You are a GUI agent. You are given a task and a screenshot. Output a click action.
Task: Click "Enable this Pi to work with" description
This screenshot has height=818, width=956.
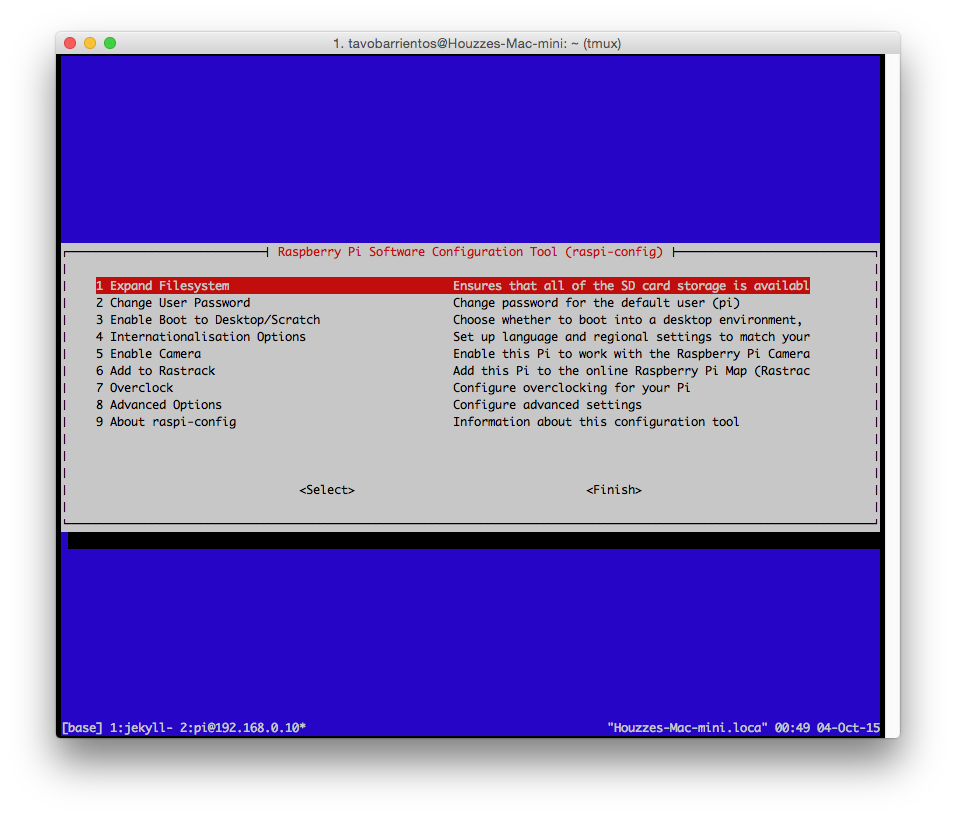631,354
